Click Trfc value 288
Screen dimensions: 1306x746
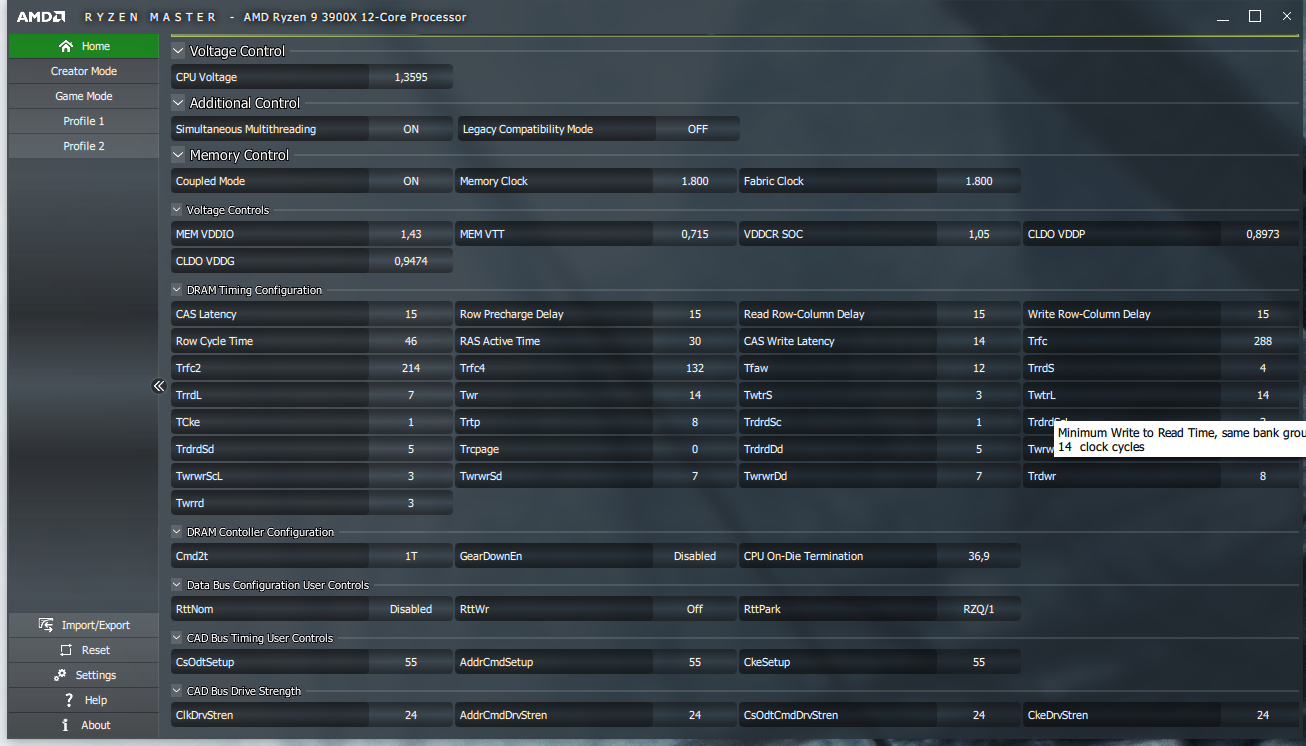[x=1263, y=341]
